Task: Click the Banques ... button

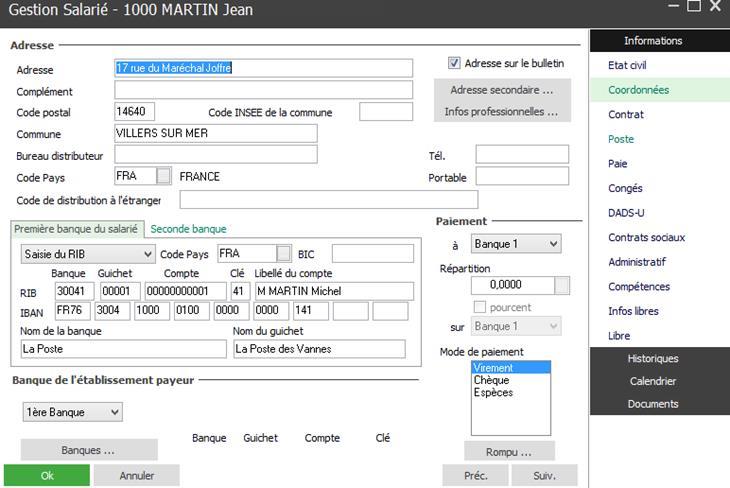Action: (x=89, y=450)
